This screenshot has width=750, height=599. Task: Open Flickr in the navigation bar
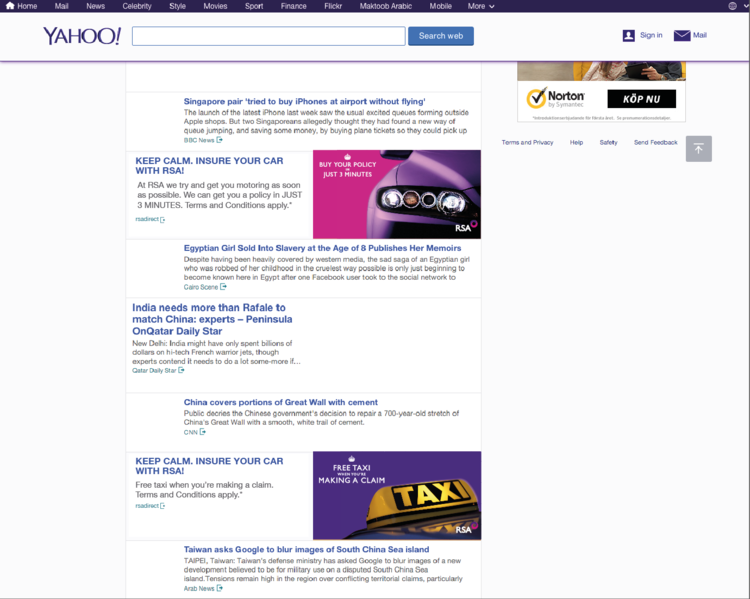point(333,6)
